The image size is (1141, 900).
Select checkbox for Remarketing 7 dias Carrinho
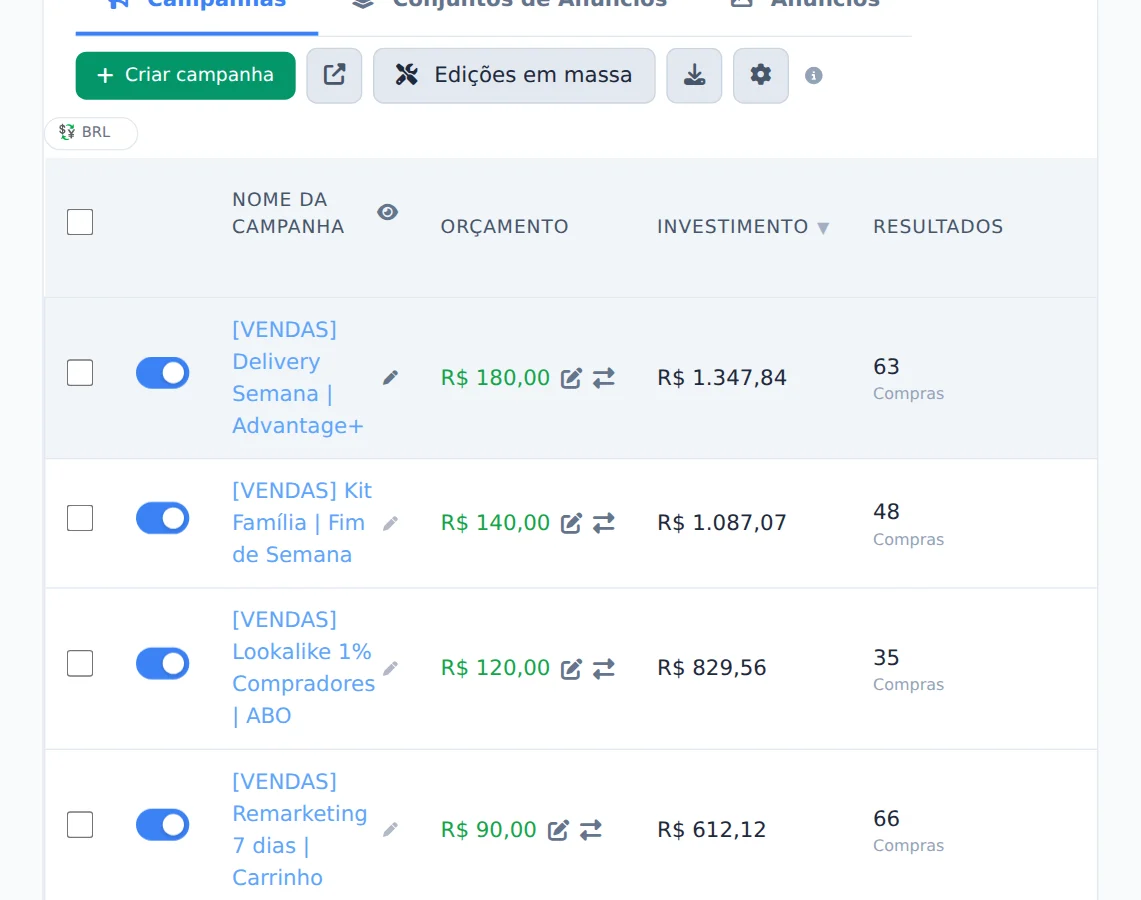(x=80, y=824)
